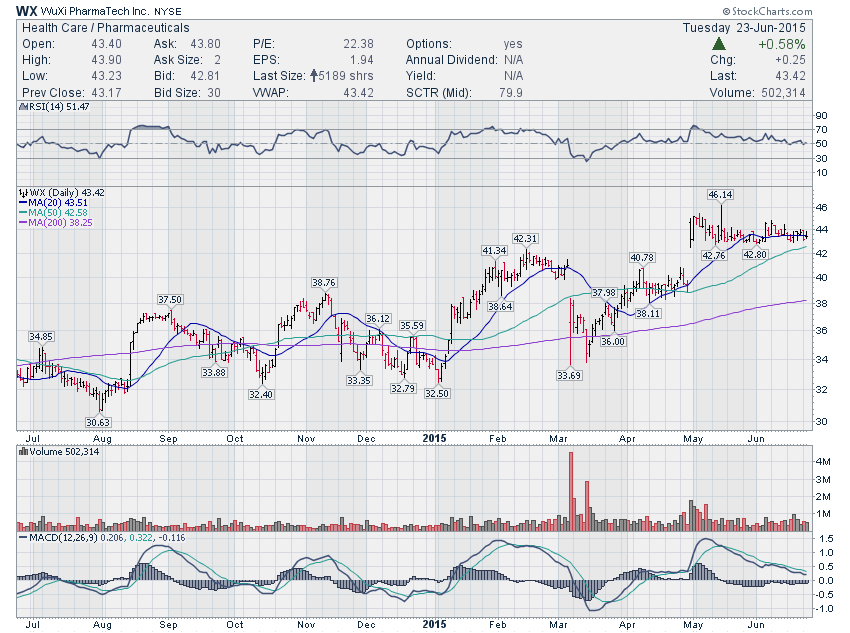Viewport: 850px width, 633px height.
Task: Click the Bid Size value 30
Action: click(x=214, y=93)
